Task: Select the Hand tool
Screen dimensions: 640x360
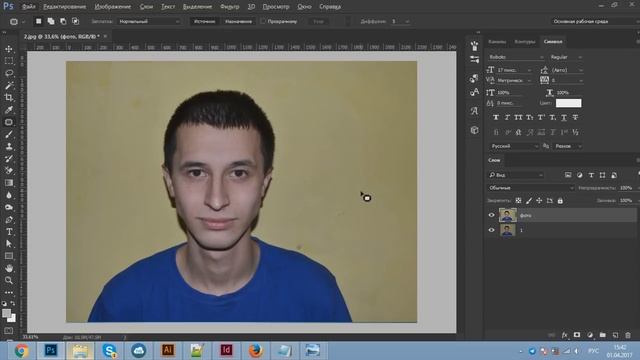Action: coord(9,268)
